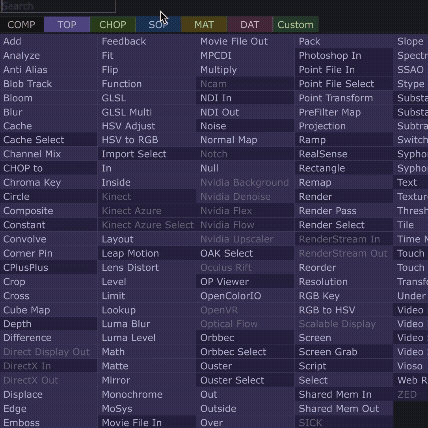Image resolution: width=428 pixels, height=428 pixels.
Task: Select the Normal Map operator
Action: 245,140
